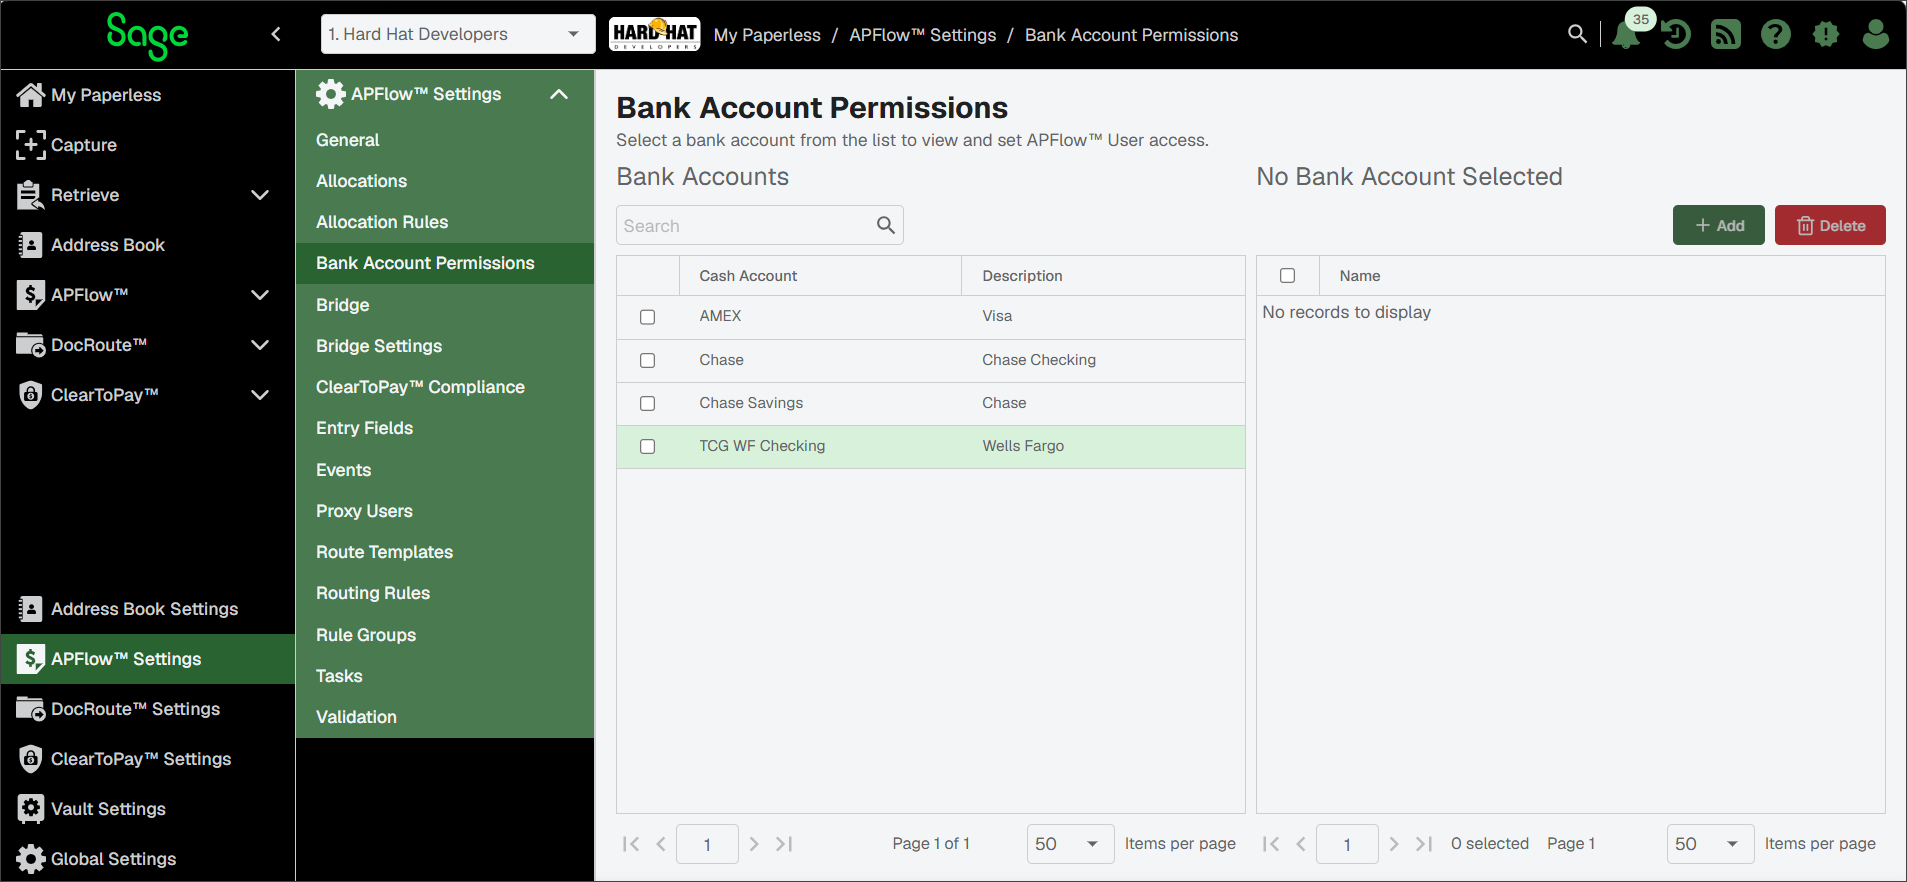This screenshot has width=1907, height=882.
Task: Expand the Retrieve menu chevron
Action: click(260, 195)
